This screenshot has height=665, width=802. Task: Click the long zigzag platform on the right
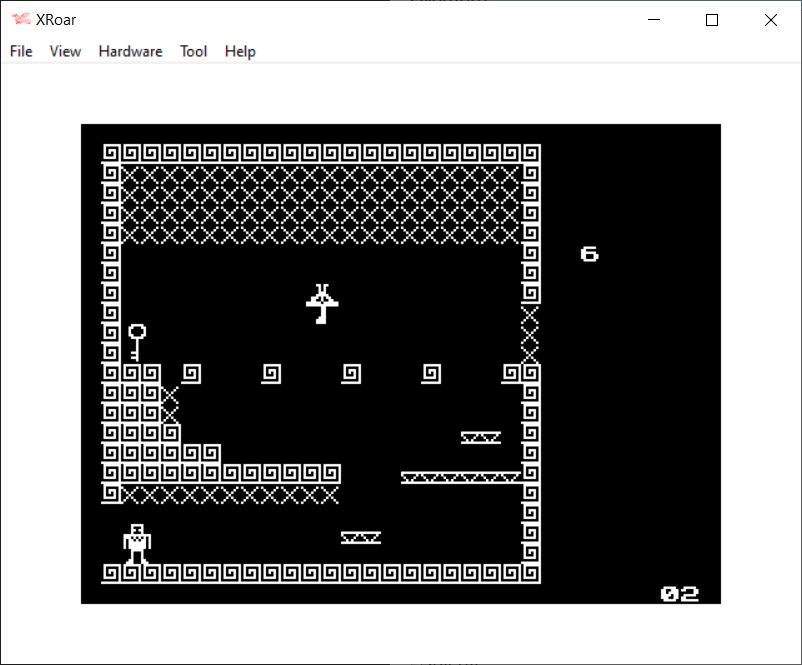[x=460, y=478]
